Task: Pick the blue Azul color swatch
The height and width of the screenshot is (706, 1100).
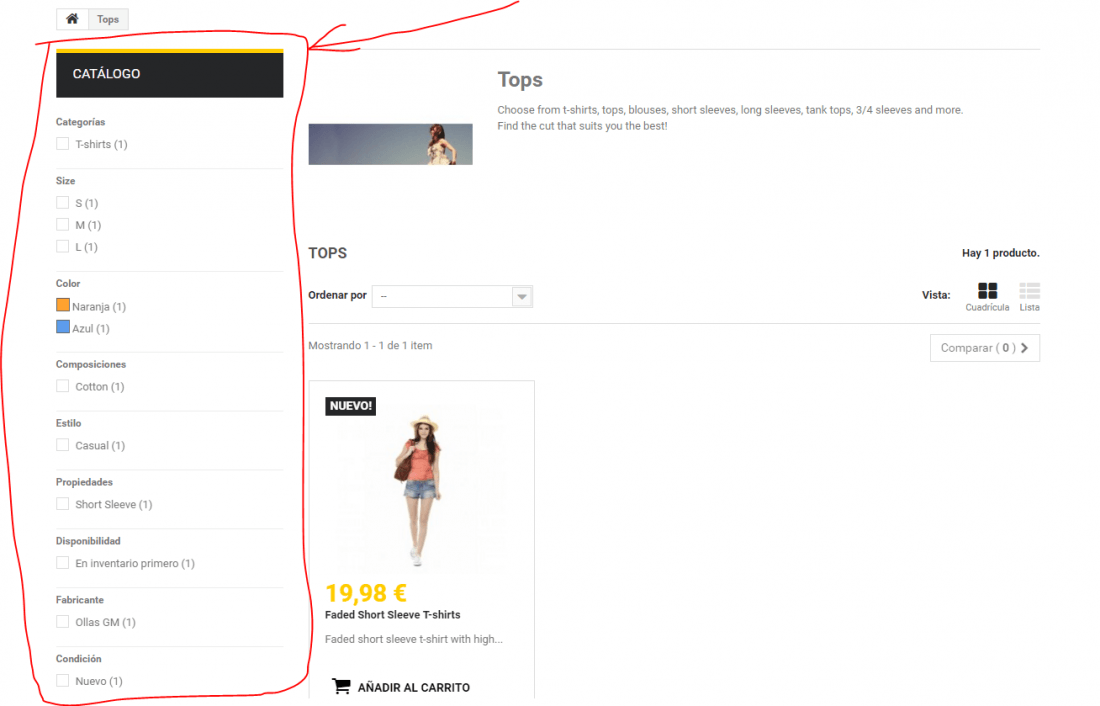Action: coord(63,327)
